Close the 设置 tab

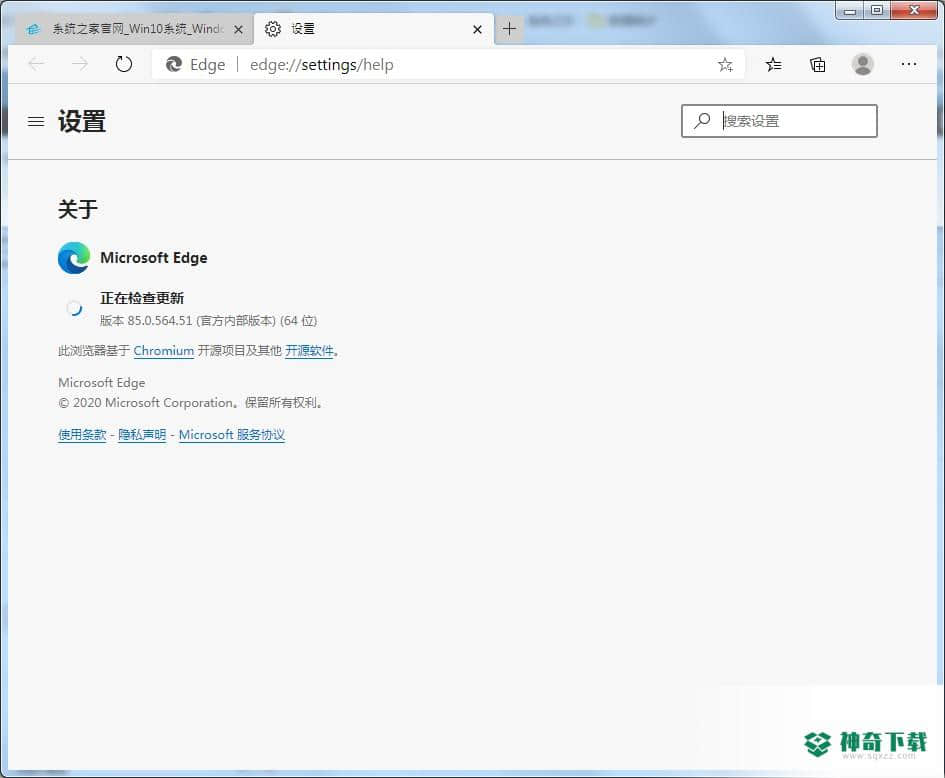click(477, 29)
